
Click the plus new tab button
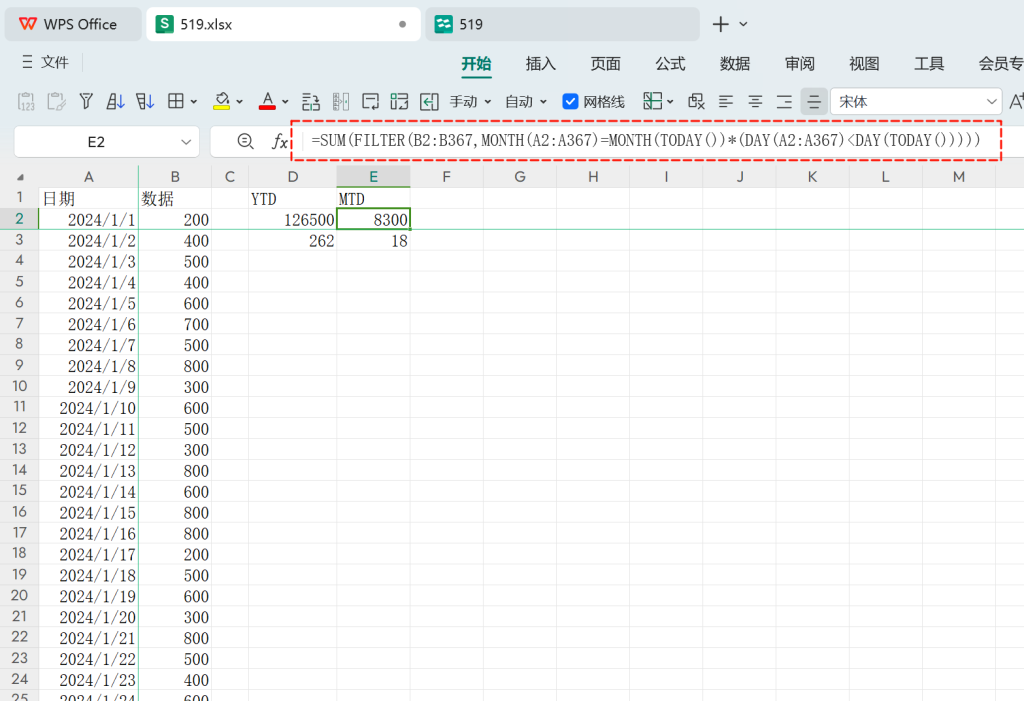point(720,24)
